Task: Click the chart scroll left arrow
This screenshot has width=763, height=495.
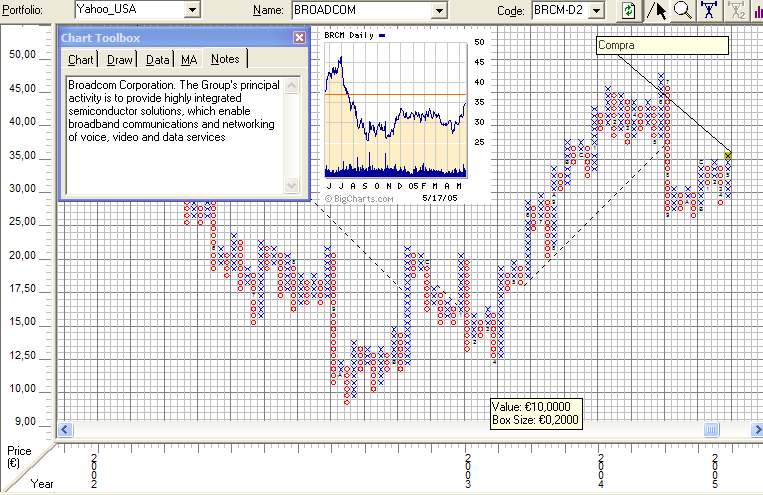Action: pos(65,430)
